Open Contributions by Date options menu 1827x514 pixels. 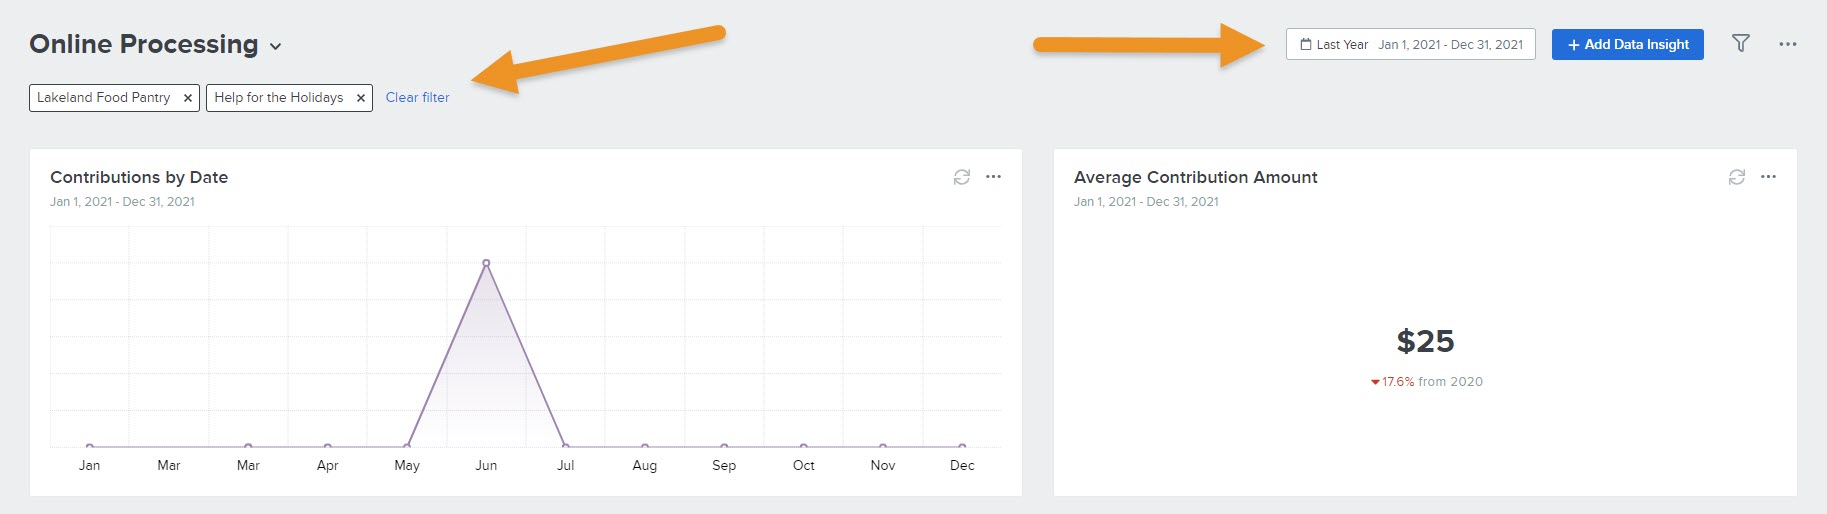(x=993, y=176)
